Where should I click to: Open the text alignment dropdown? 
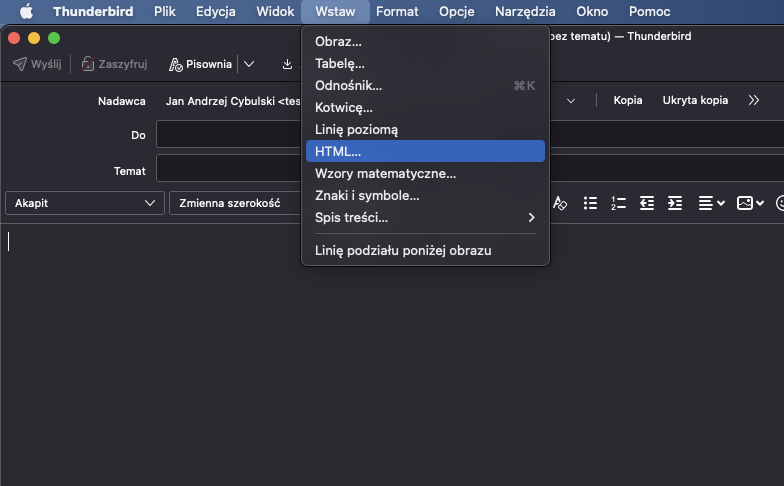(711, 203)
